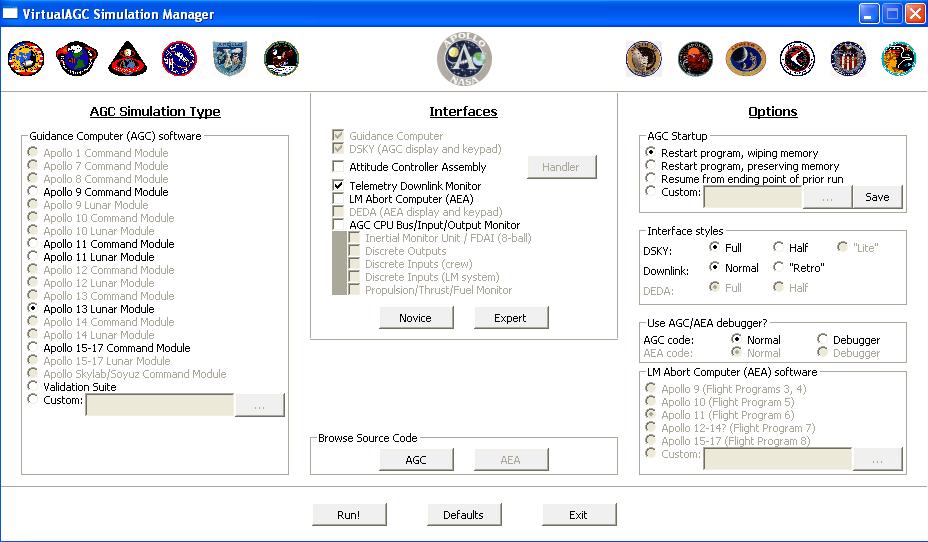928x542 pixels.
Task: Select the Apollo 9 mission patch icon
Action: (x=179, y=59)
